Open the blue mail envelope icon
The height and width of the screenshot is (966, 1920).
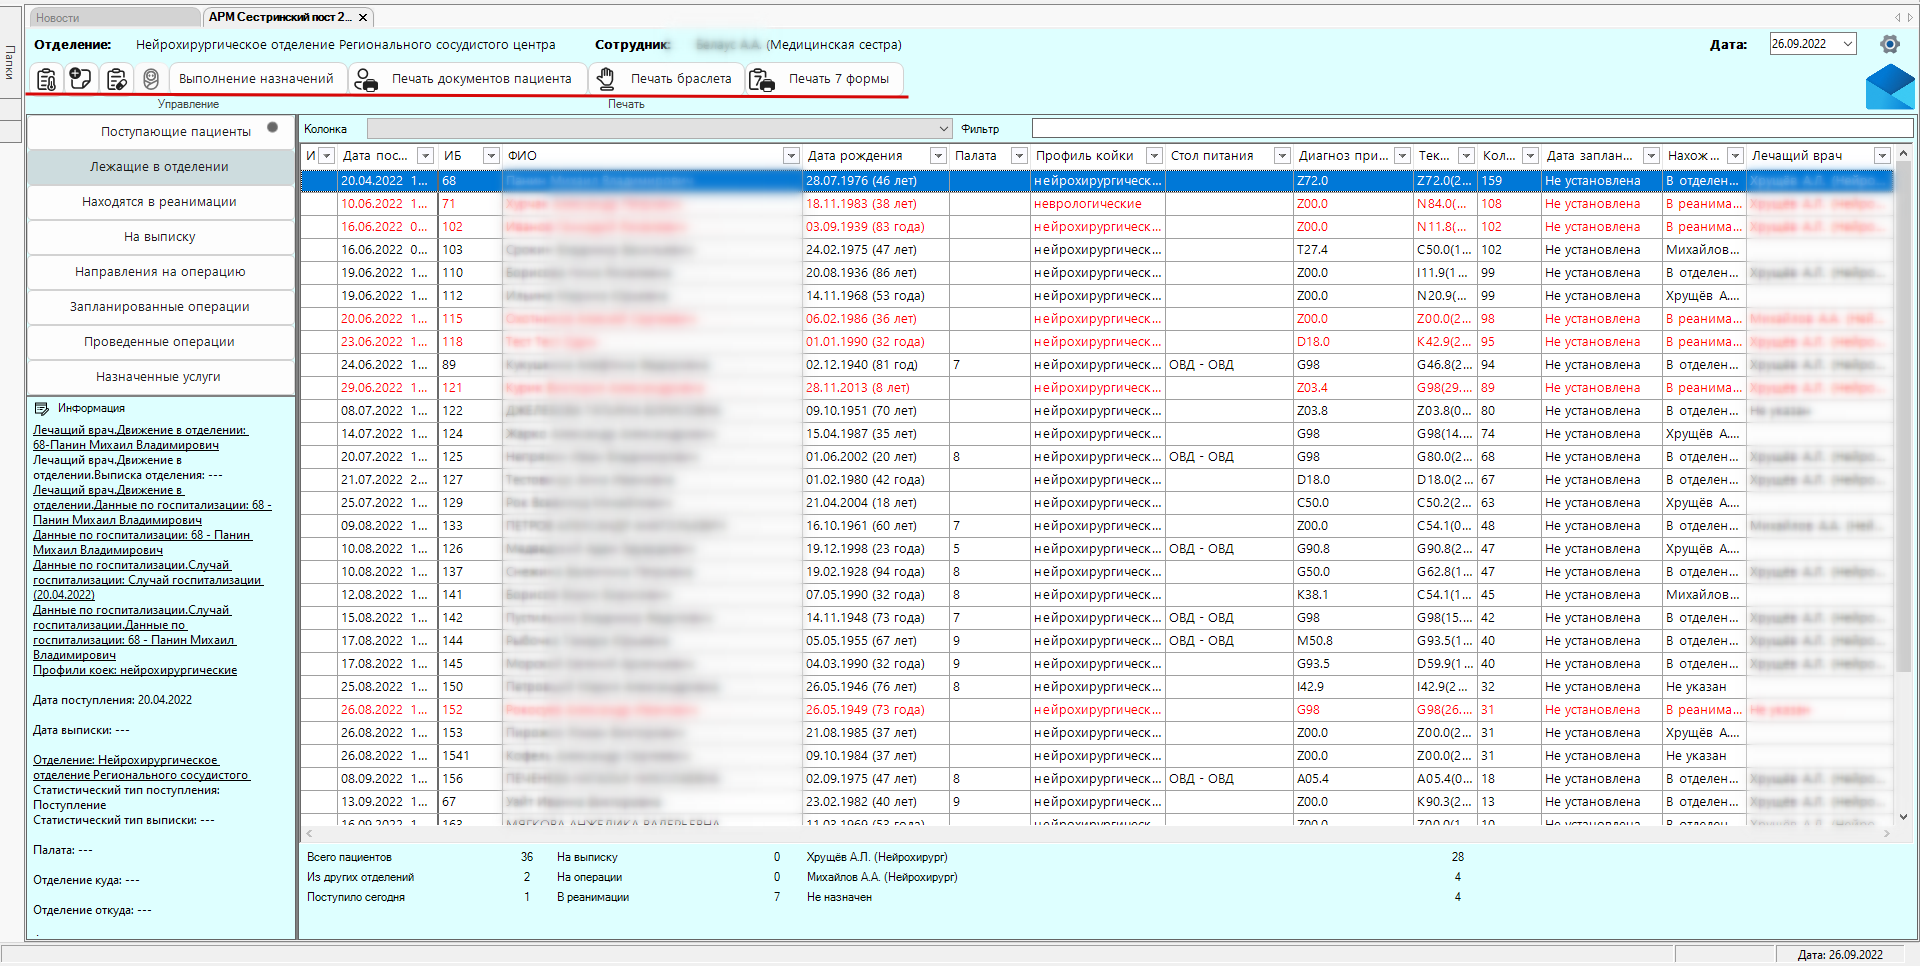[1890, 88]
